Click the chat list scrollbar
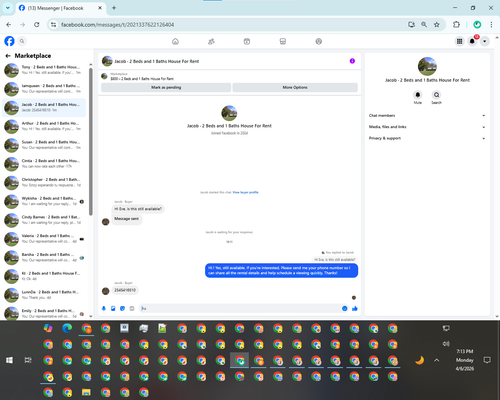 click(91, 142)
